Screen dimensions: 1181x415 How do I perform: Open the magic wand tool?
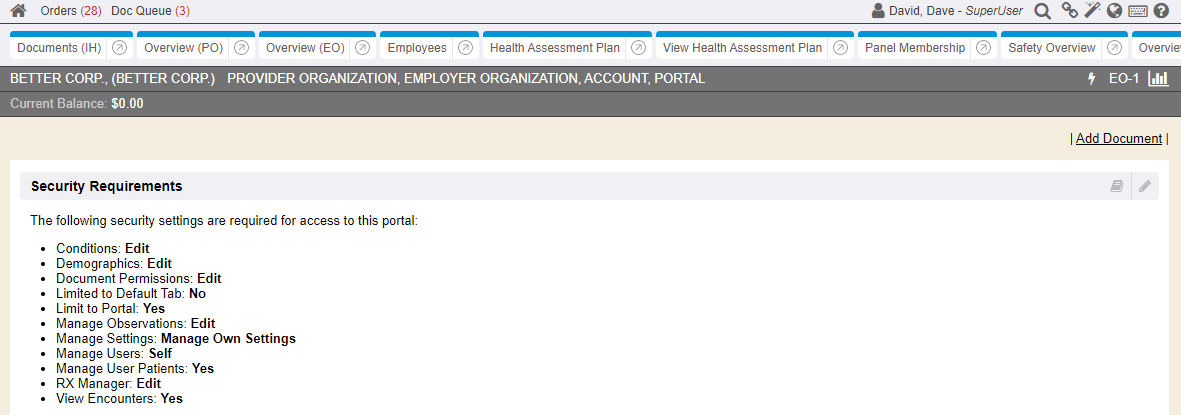point(1092,11)
